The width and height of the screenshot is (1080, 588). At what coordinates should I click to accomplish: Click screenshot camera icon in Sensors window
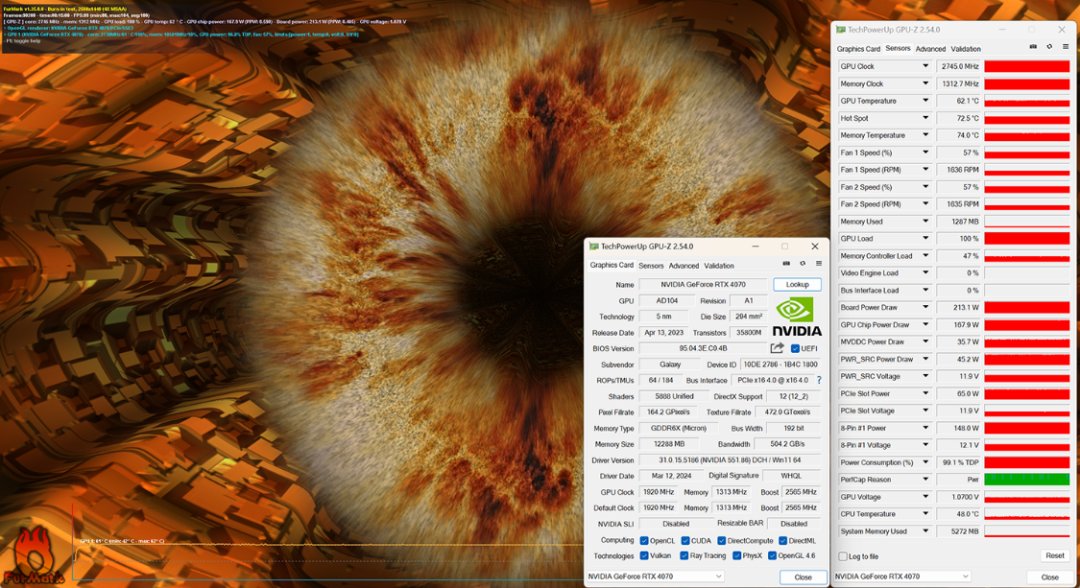(x=1033, y=47)
